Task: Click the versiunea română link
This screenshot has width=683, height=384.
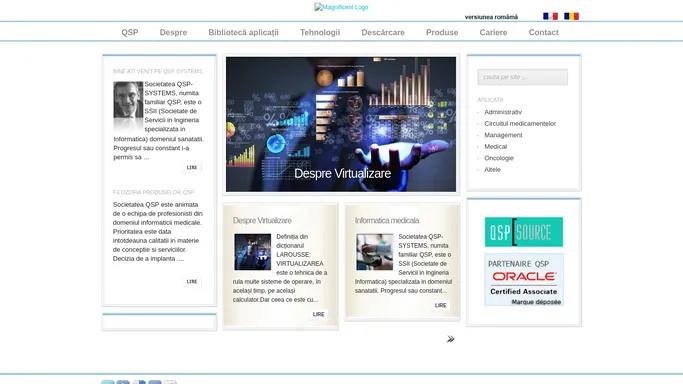Action: (491, 17)
